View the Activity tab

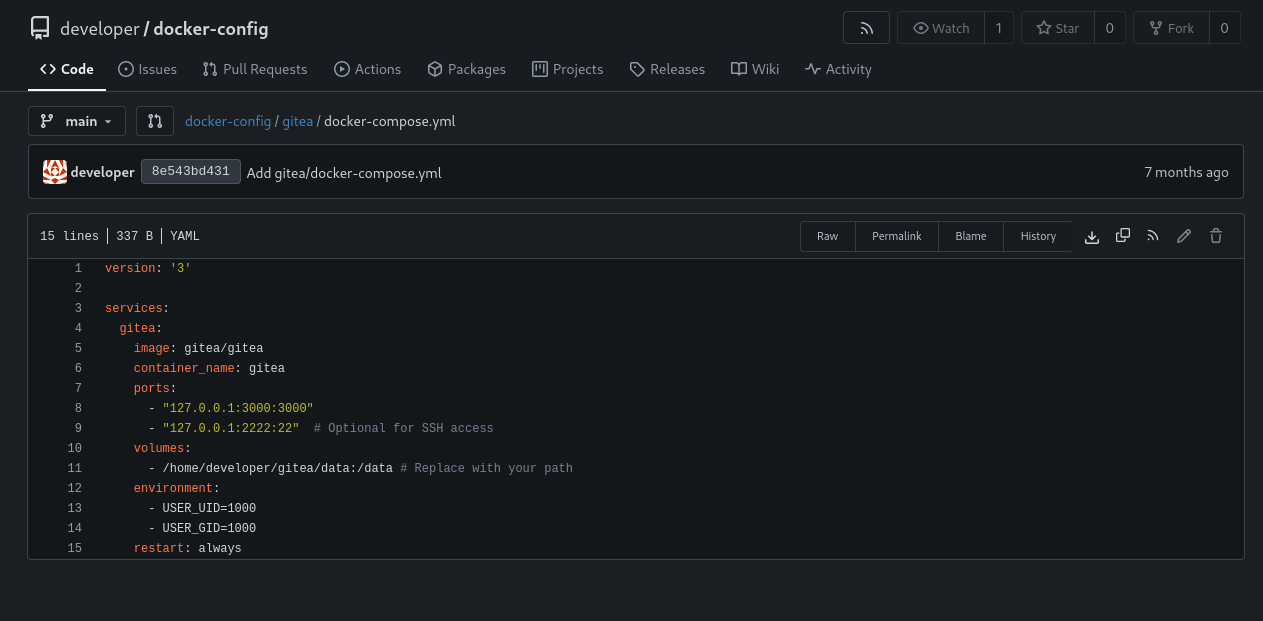(838, 69)
